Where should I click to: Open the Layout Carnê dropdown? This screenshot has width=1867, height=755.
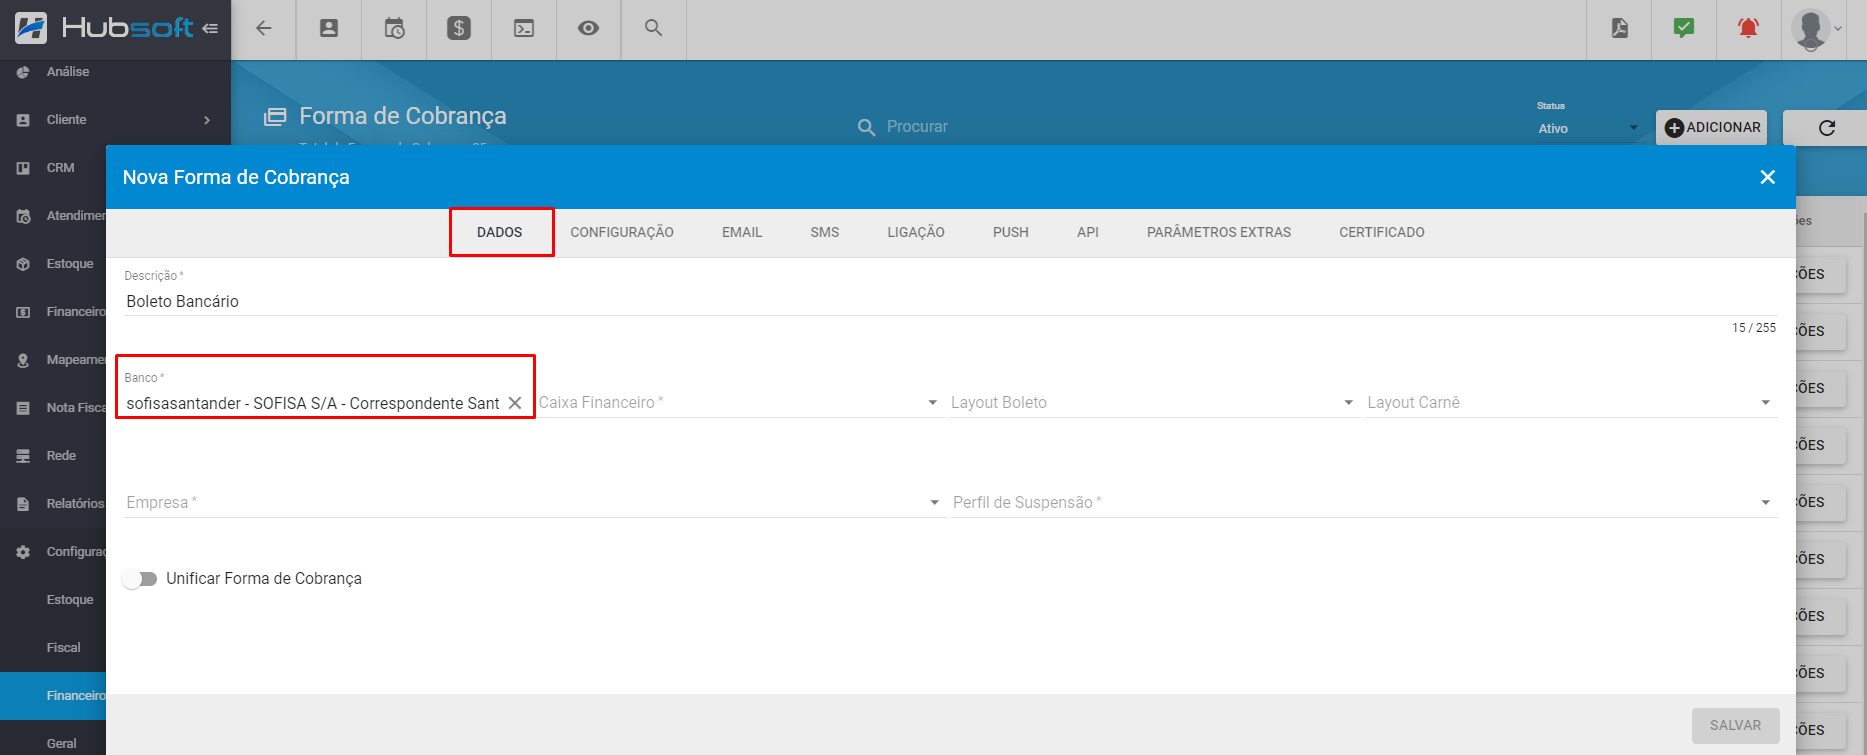point(1571,403)
